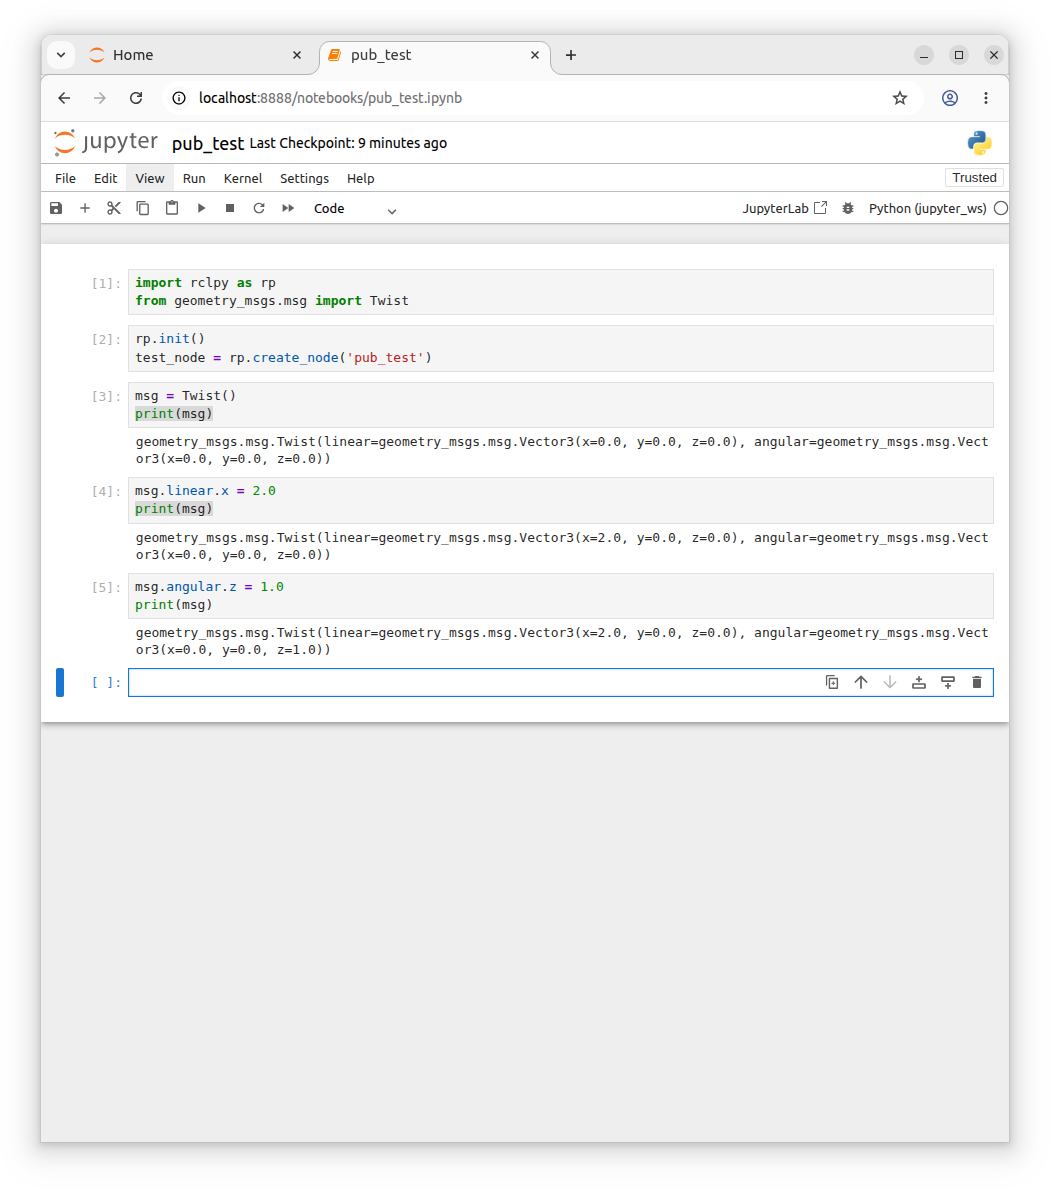The height and width of the screenshot is (1189, 1050).
Task: Open the File menu
Action: 65,178
